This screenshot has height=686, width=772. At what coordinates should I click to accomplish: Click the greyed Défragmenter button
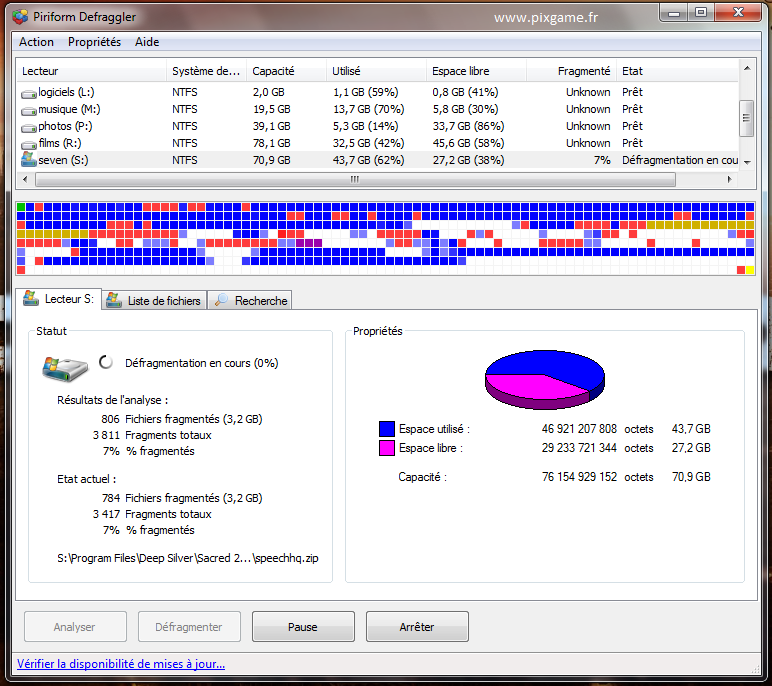(x=189, y=627)
